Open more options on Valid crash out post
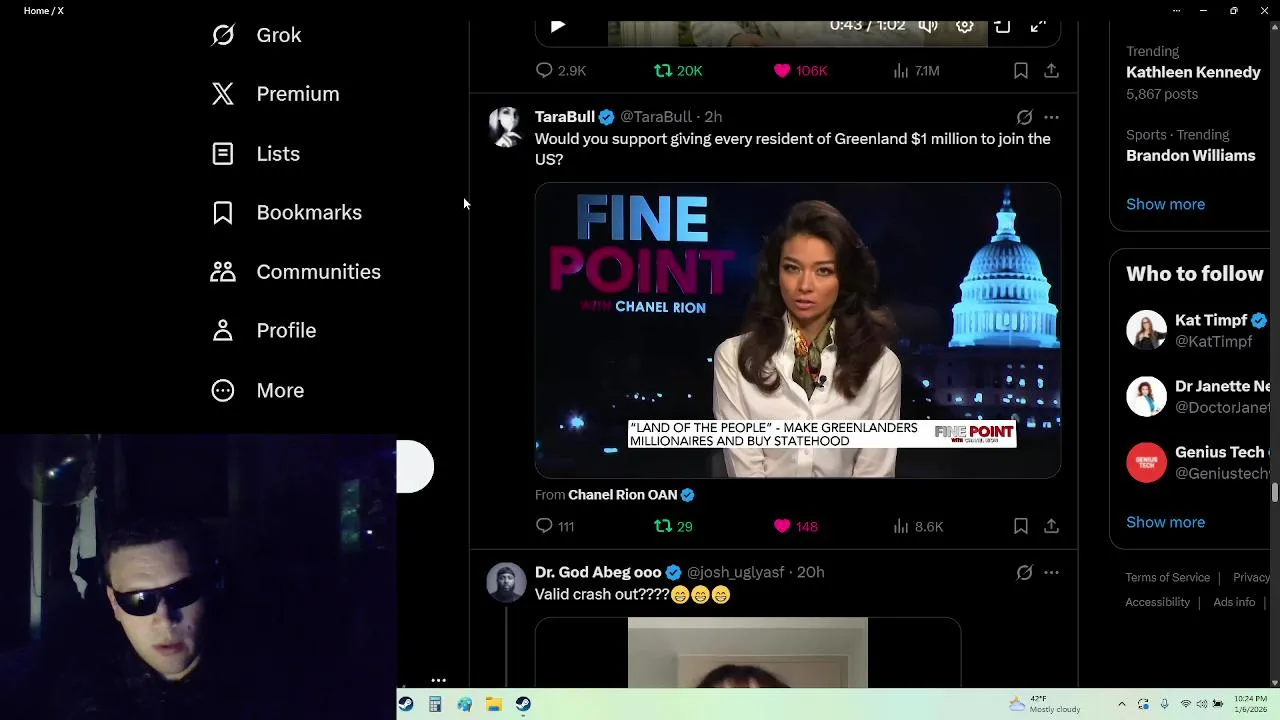Screen dimensions: 1280x720 (x=1051, y=573)
